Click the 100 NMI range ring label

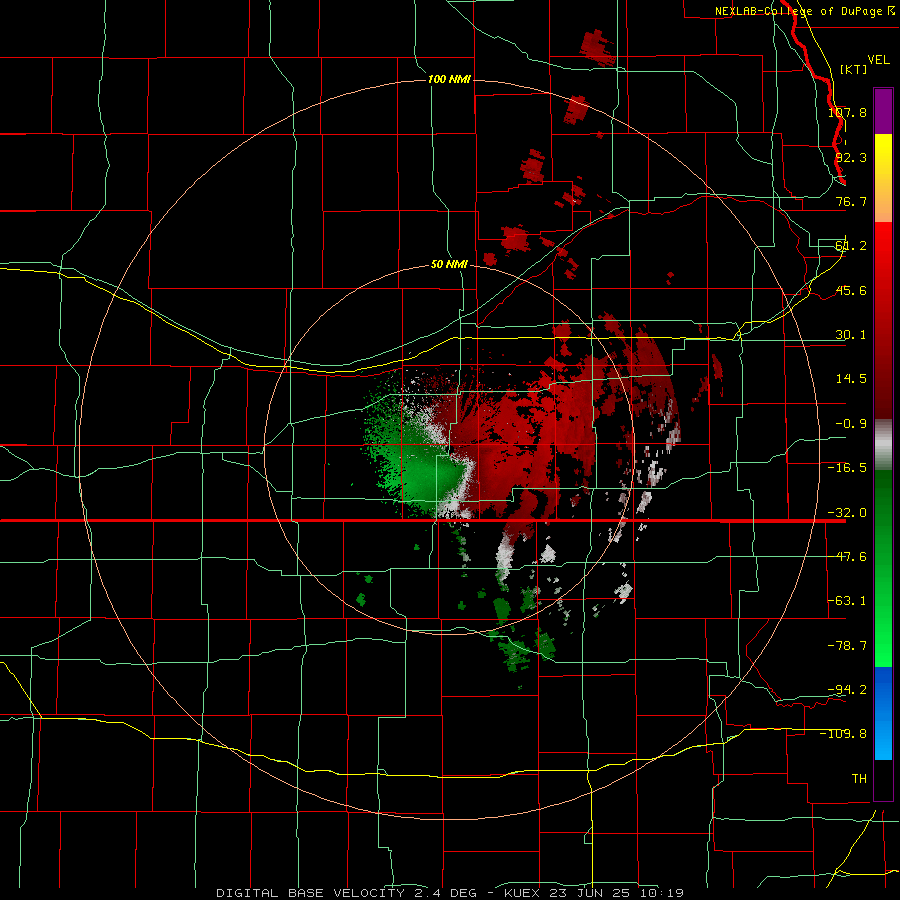(x=449, y=79)
